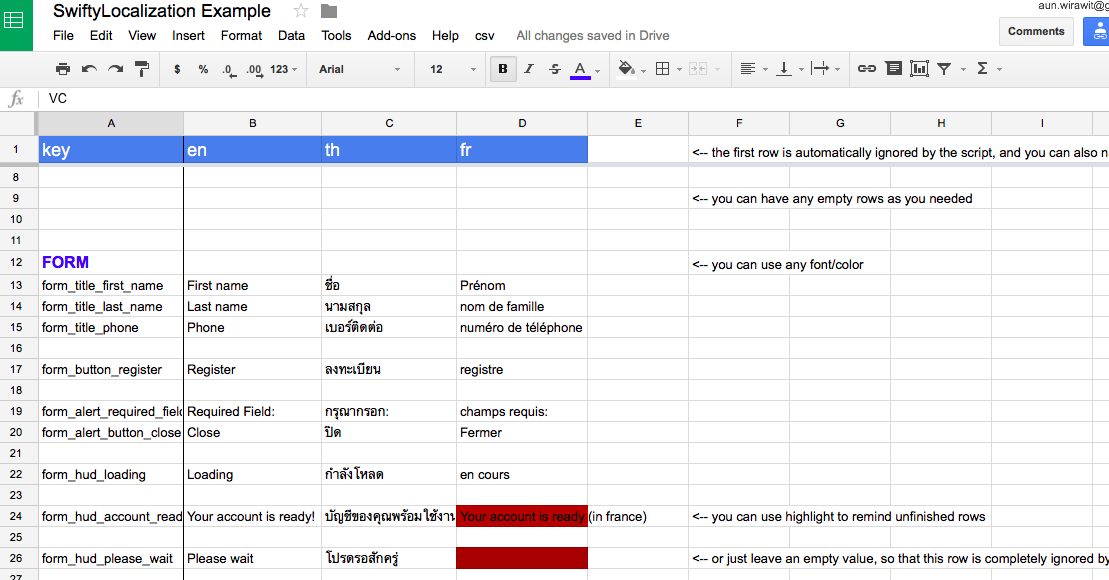Click the blue Share button
The width and height of the screenshot is (1109, 580).
1097,31
